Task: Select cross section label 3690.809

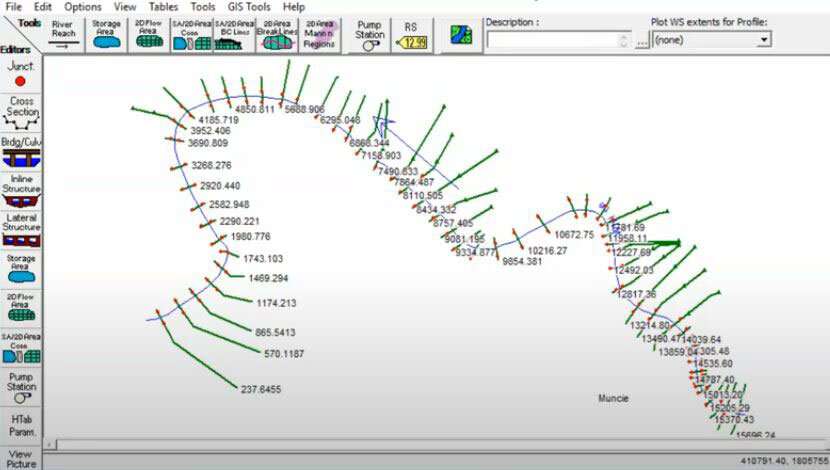Action: pos(208,143)
